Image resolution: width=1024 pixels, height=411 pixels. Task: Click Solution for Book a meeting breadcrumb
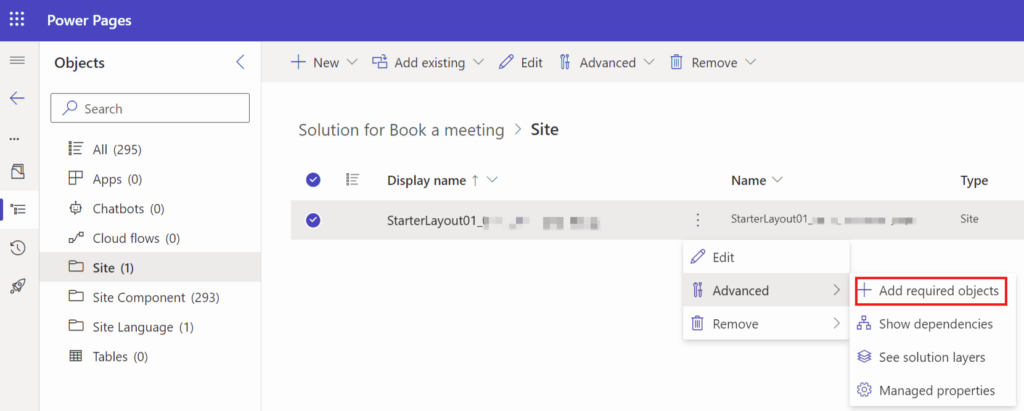tap(401, 129)
